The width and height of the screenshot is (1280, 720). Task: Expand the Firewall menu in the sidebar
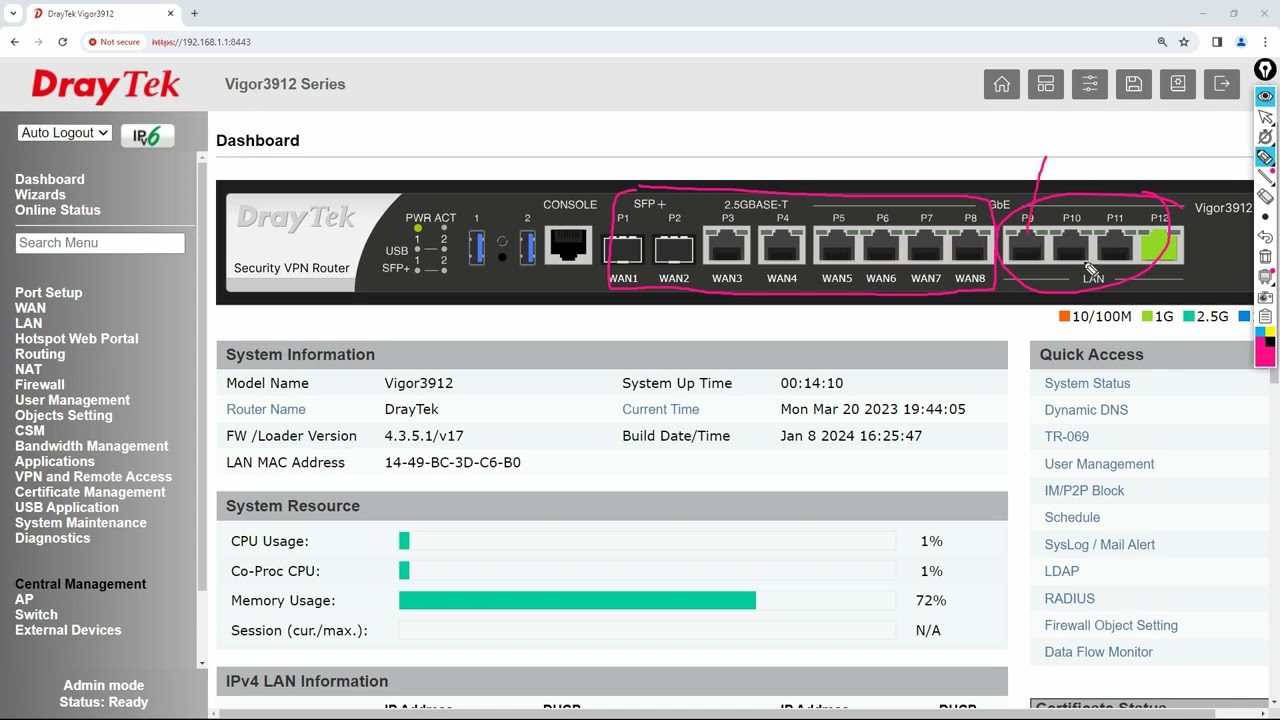click(x=39, y=384)
